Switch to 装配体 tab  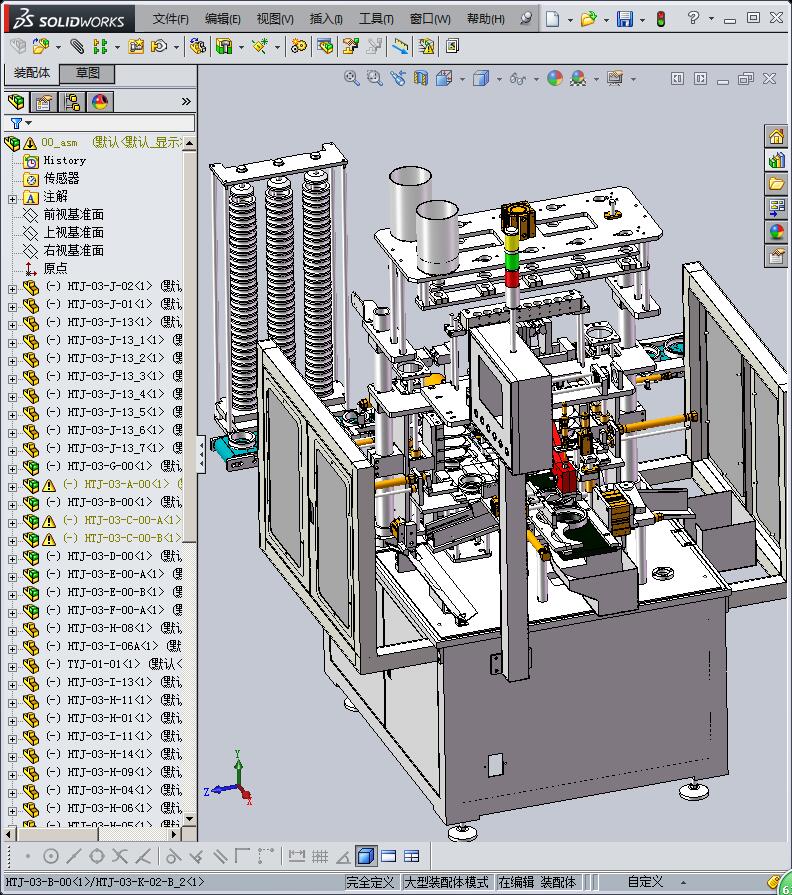[32, 73]
